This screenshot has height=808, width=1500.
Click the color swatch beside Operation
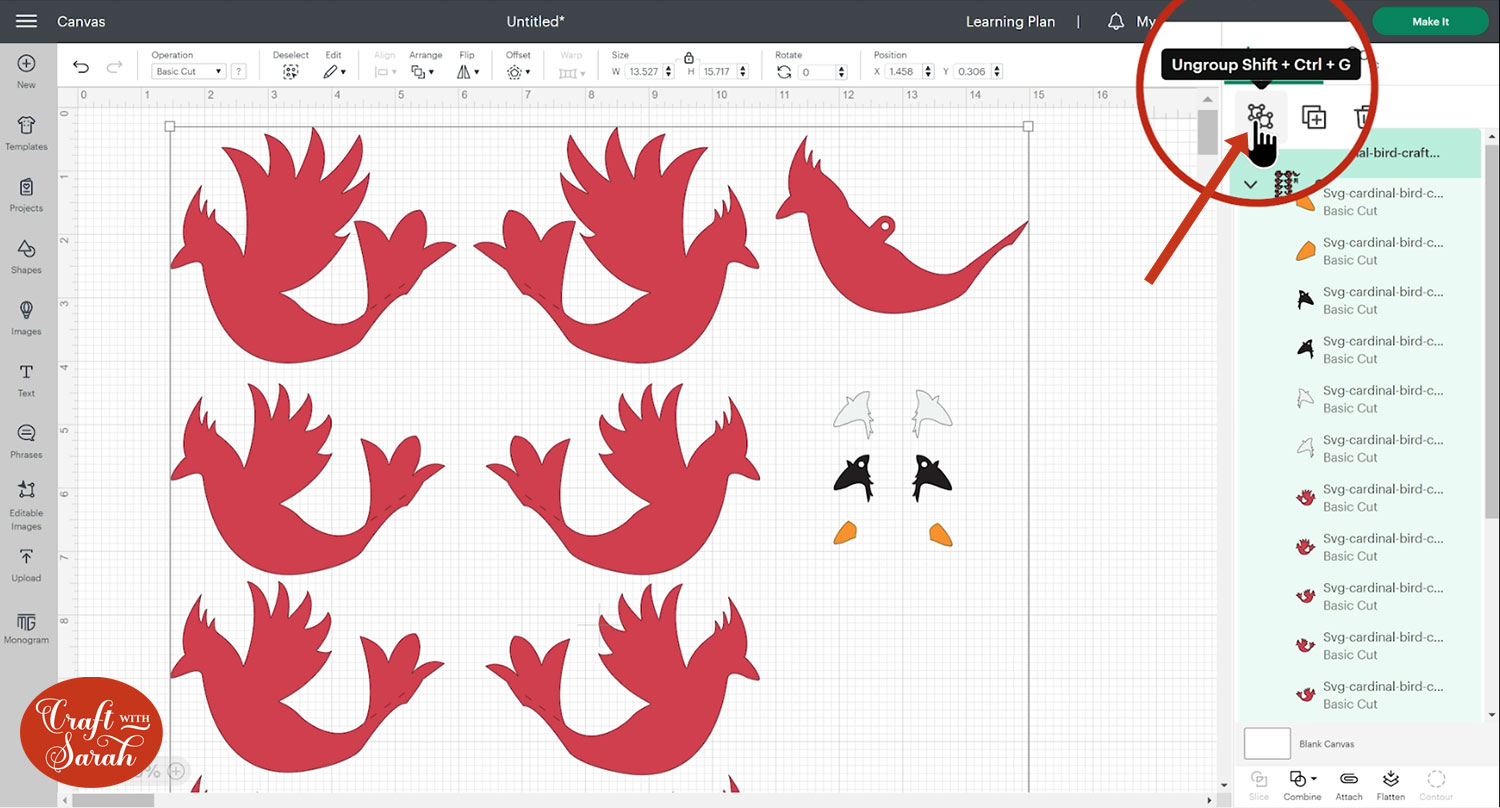[239, 72]
